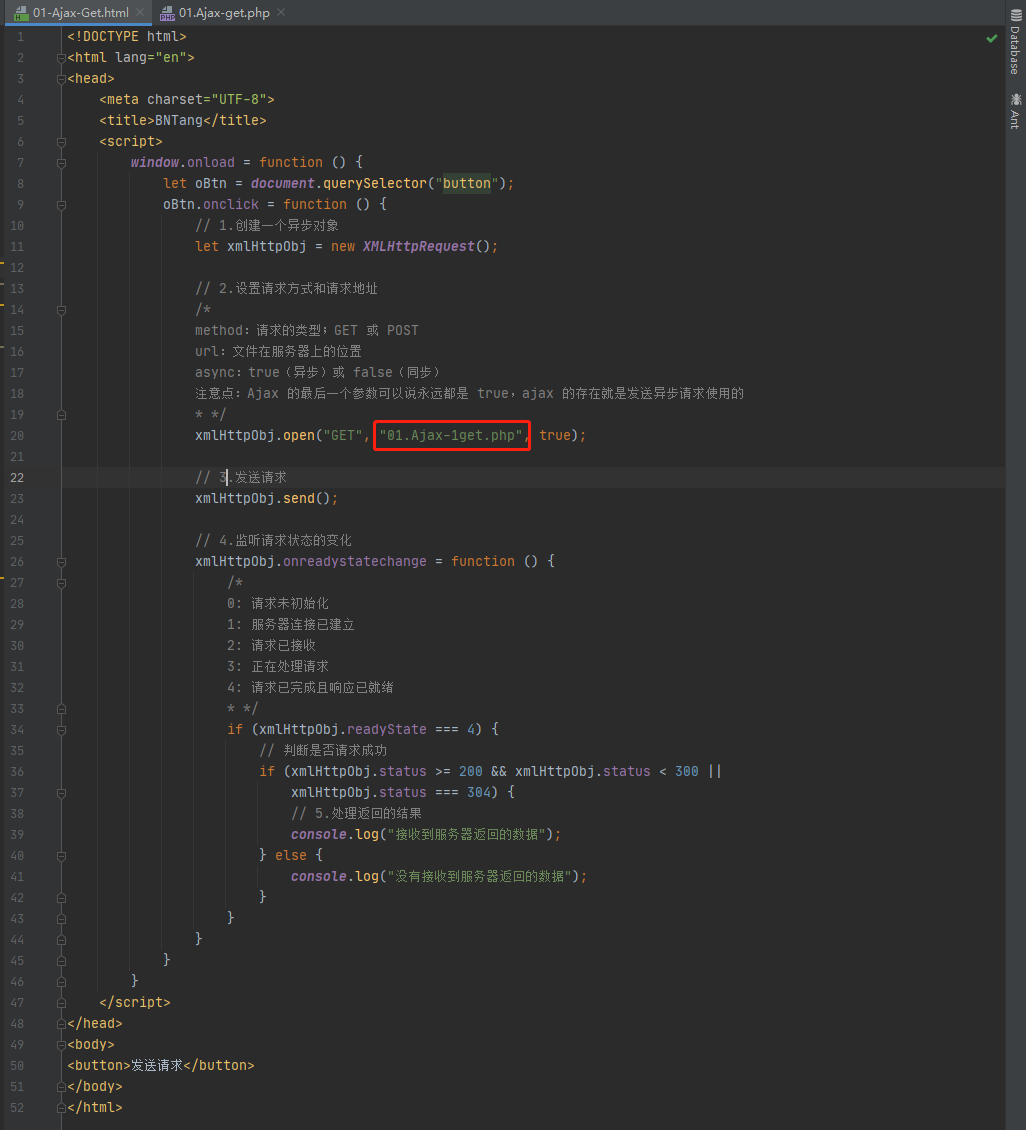Click line number 1 in the gutter
The height and width of the screenshot is (1130, 1026).
click(x=20, y=37)
